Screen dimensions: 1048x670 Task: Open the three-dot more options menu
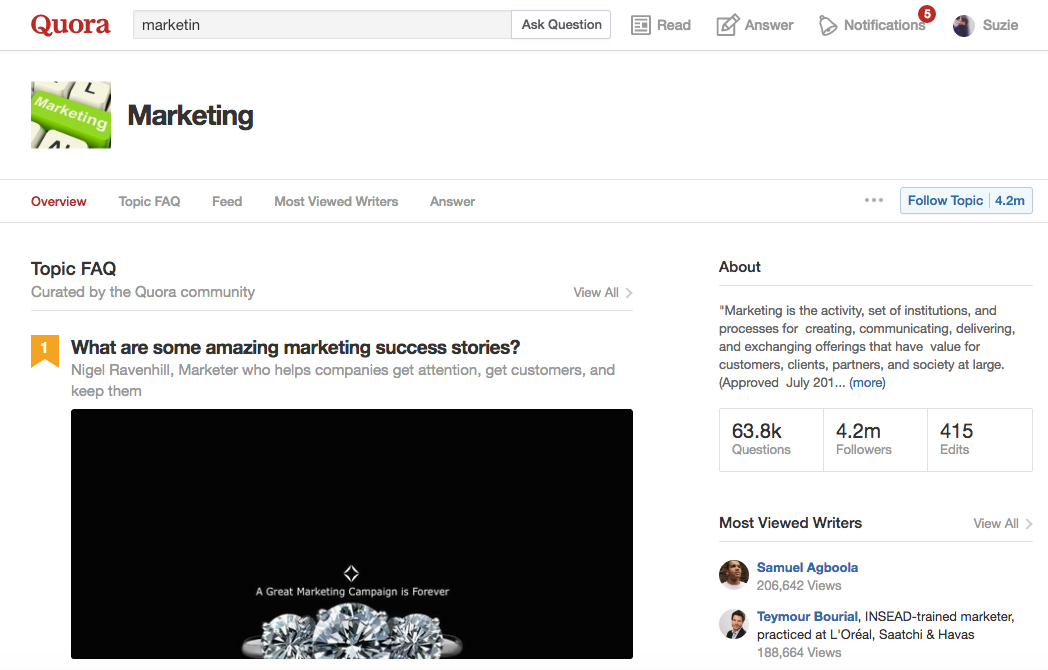(x=874, y=201)
